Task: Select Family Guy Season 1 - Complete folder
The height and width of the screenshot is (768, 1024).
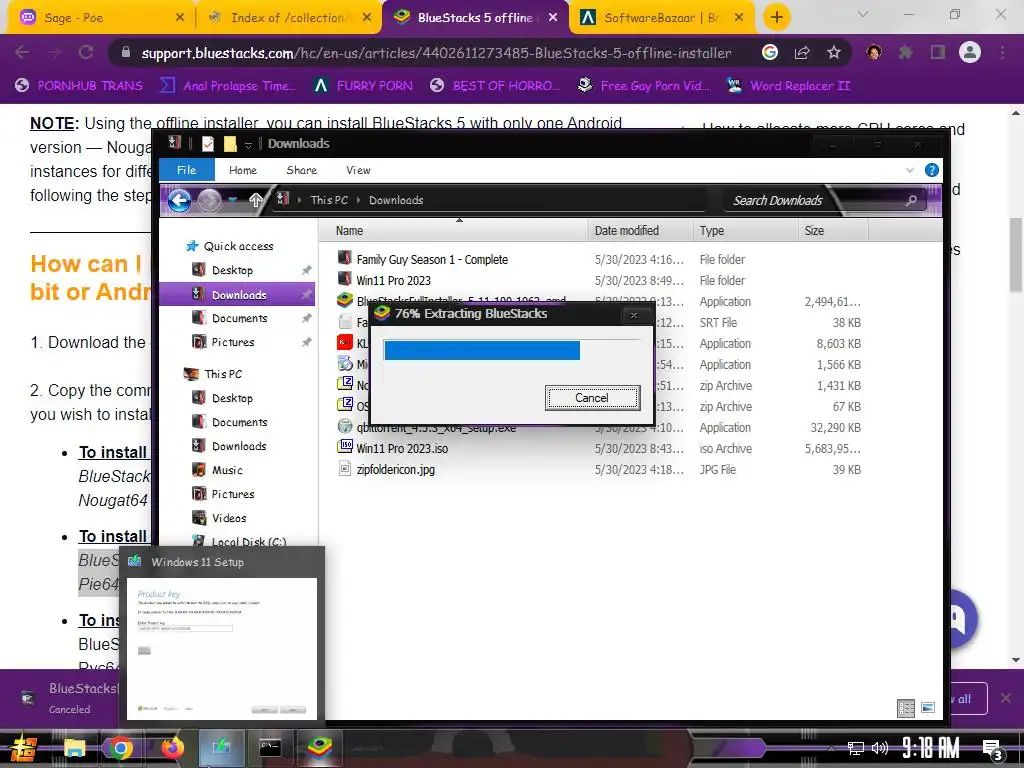Action: tap(432, 259)
